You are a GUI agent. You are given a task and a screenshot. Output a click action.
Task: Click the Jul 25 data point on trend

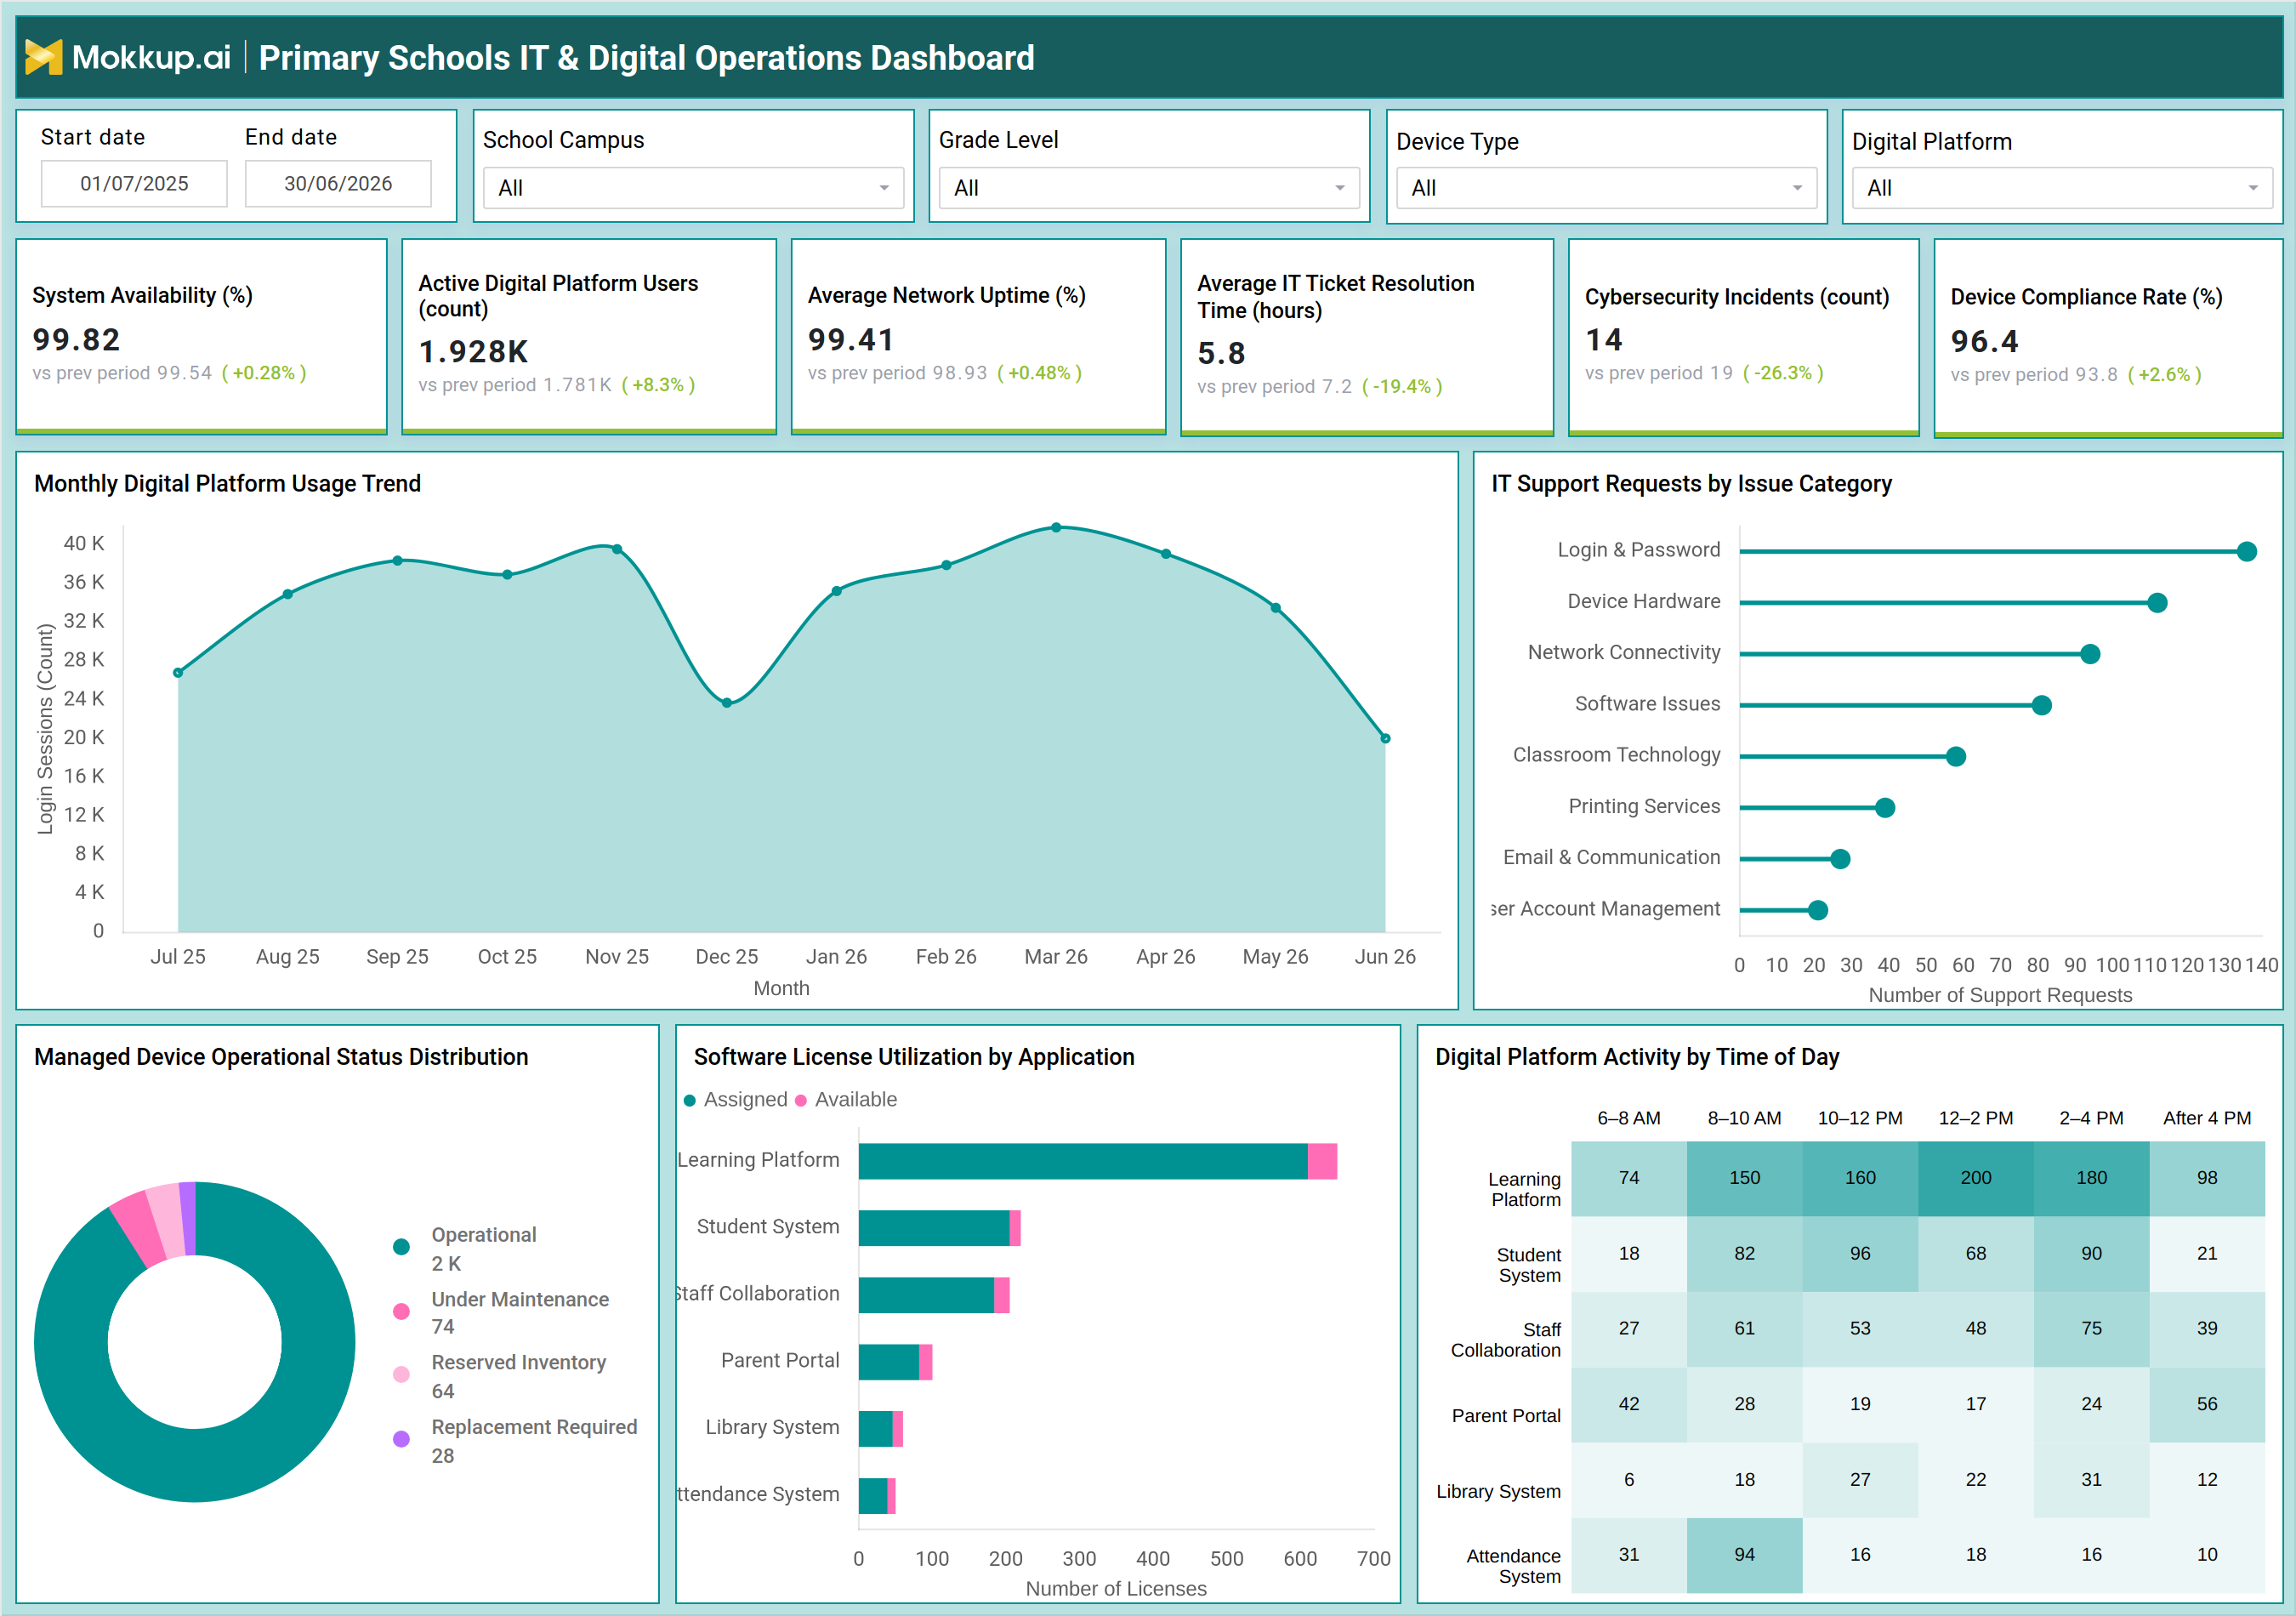tap(178, 673)
